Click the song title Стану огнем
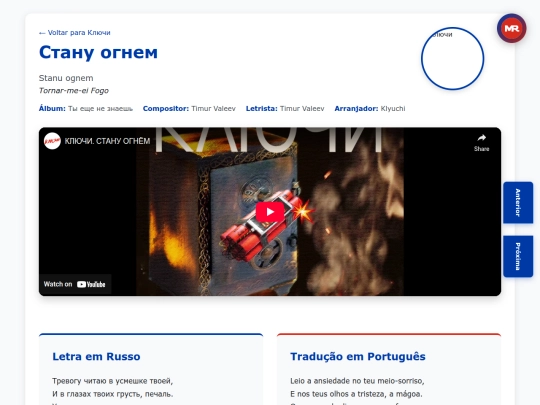This screenshot has height=405, width=540. coord(98,52)
